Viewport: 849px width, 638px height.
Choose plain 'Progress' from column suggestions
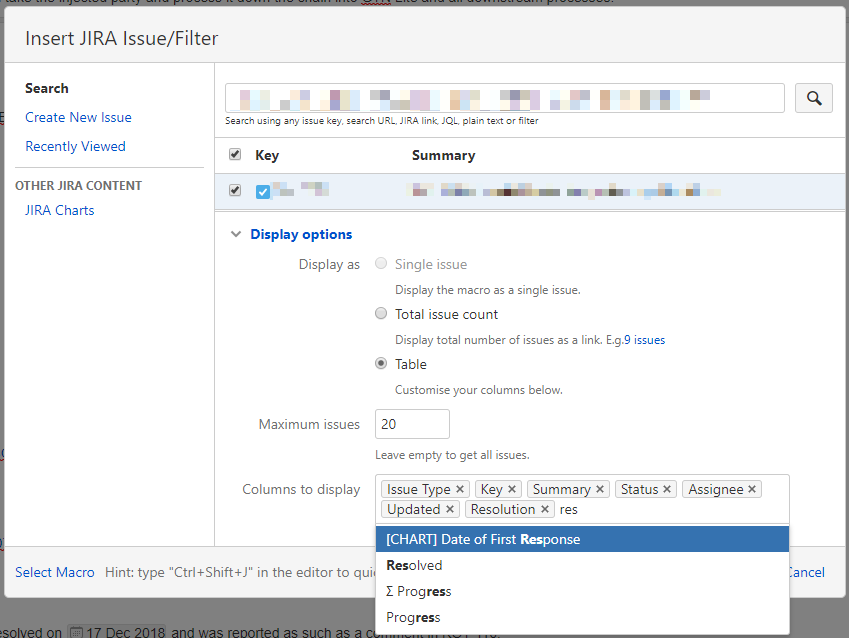582,617
